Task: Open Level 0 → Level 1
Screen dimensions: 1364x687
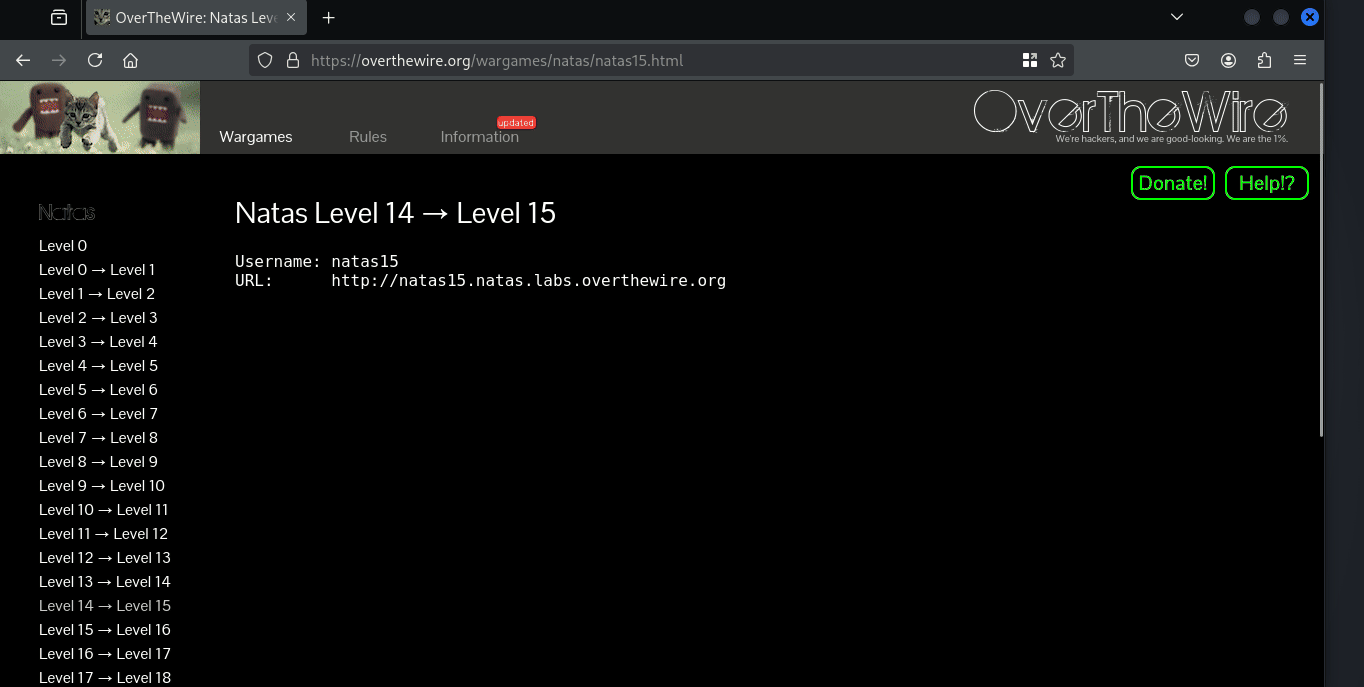Action: [x=97, y=270]
